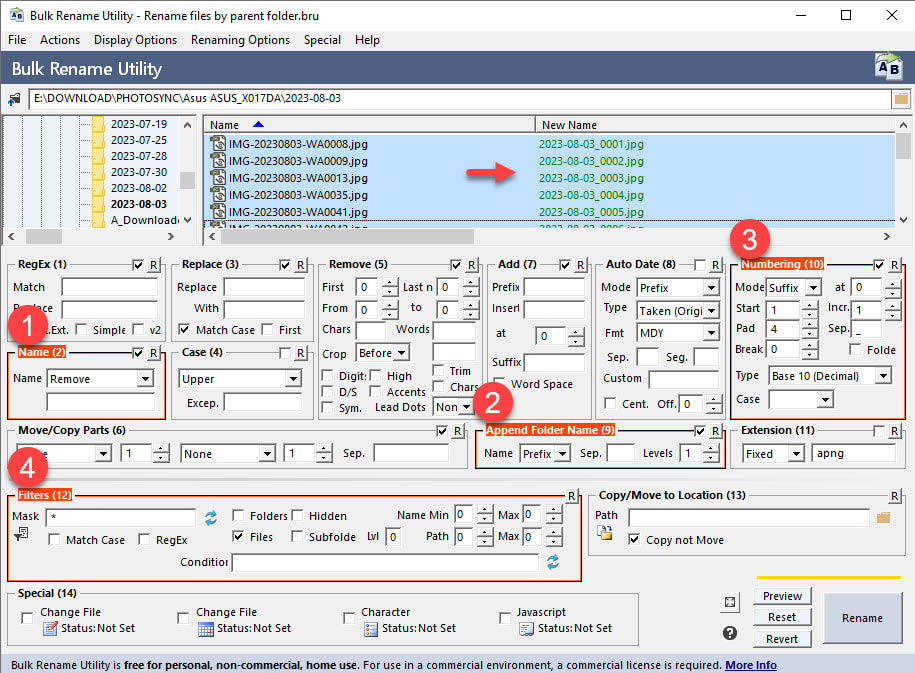Enable the Hidden filter checkbox
Image resolution: width=915 pixels, height=673 pixels.
click(x=297, y=515)
